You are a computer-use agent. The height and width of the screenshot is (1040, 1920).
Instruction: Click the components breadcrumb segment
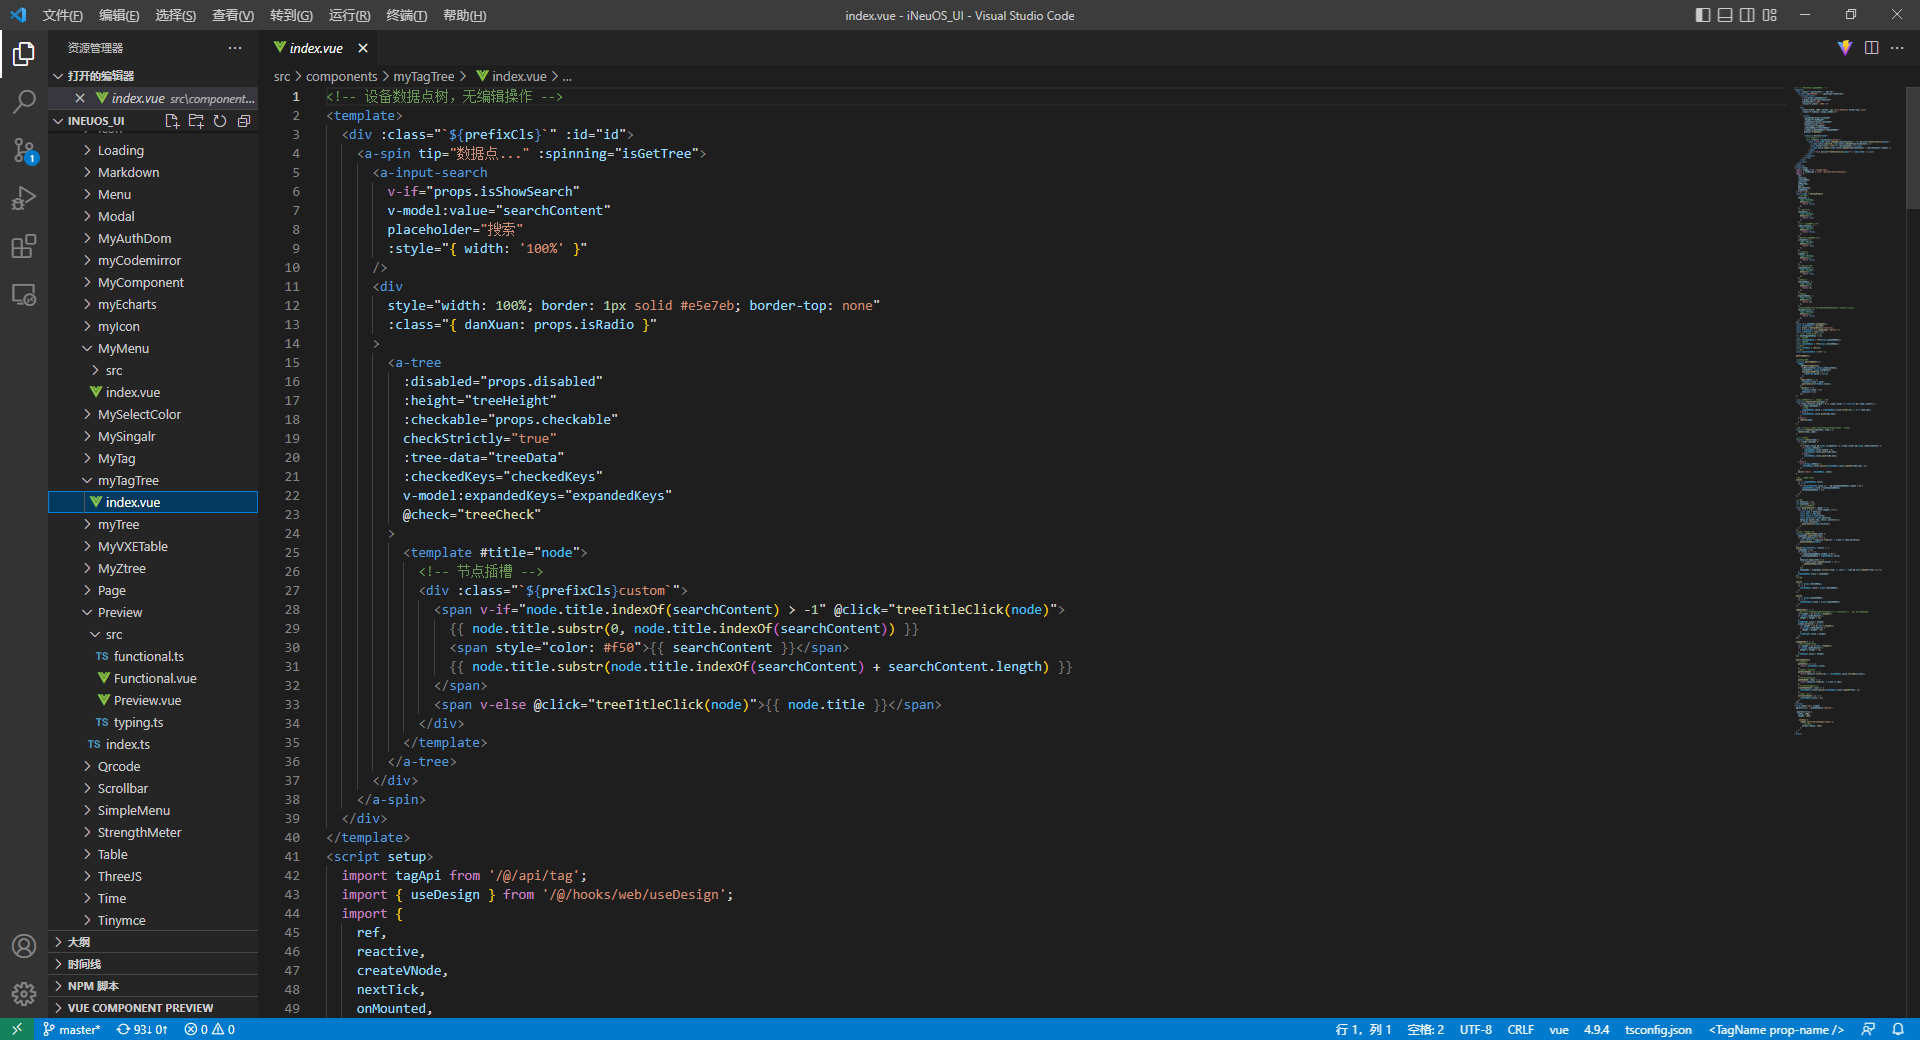pos(341,77)
